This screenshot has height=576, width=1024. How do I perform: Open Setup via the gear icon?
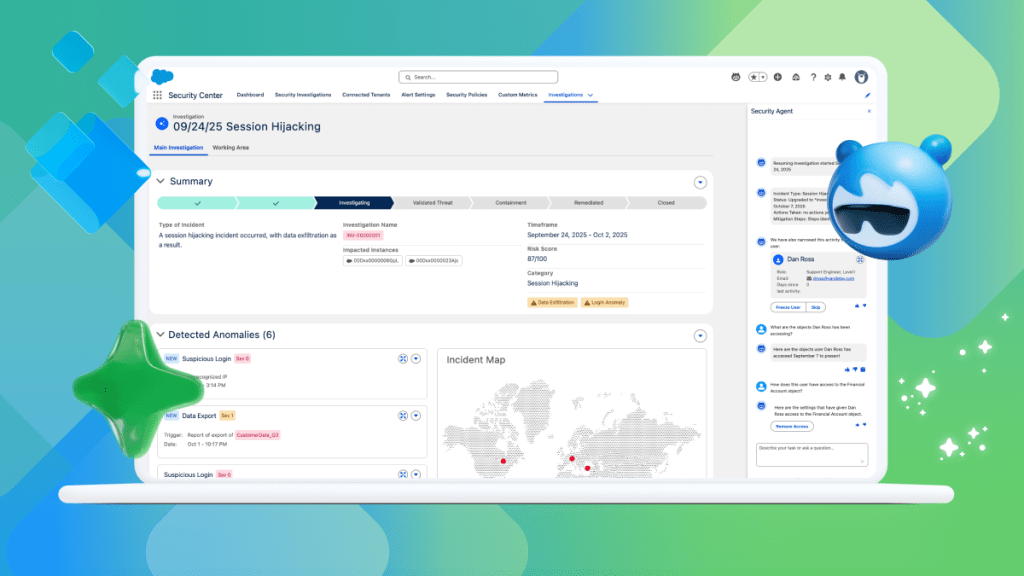point(828,76)
